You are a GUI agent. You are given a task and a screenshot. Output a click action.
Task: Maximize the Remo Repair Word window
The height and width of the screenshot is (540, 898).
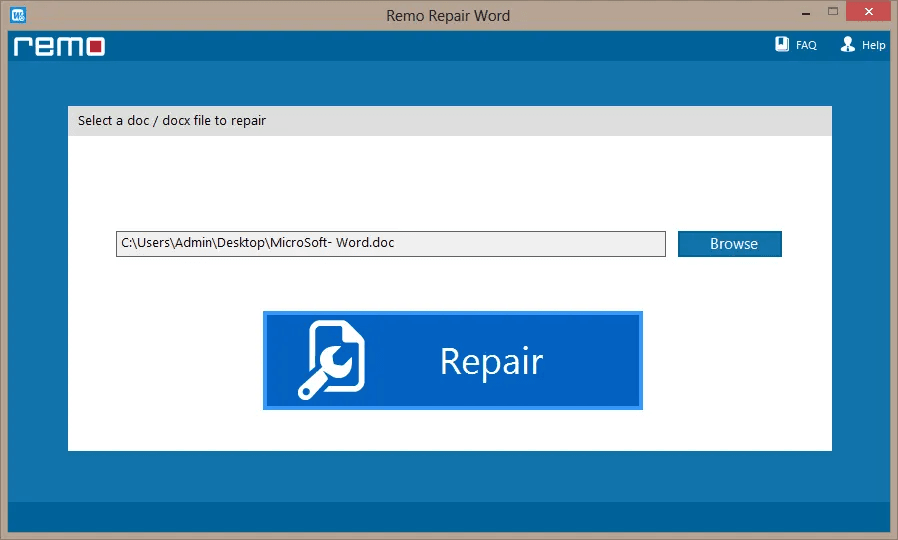click(833, 11)
